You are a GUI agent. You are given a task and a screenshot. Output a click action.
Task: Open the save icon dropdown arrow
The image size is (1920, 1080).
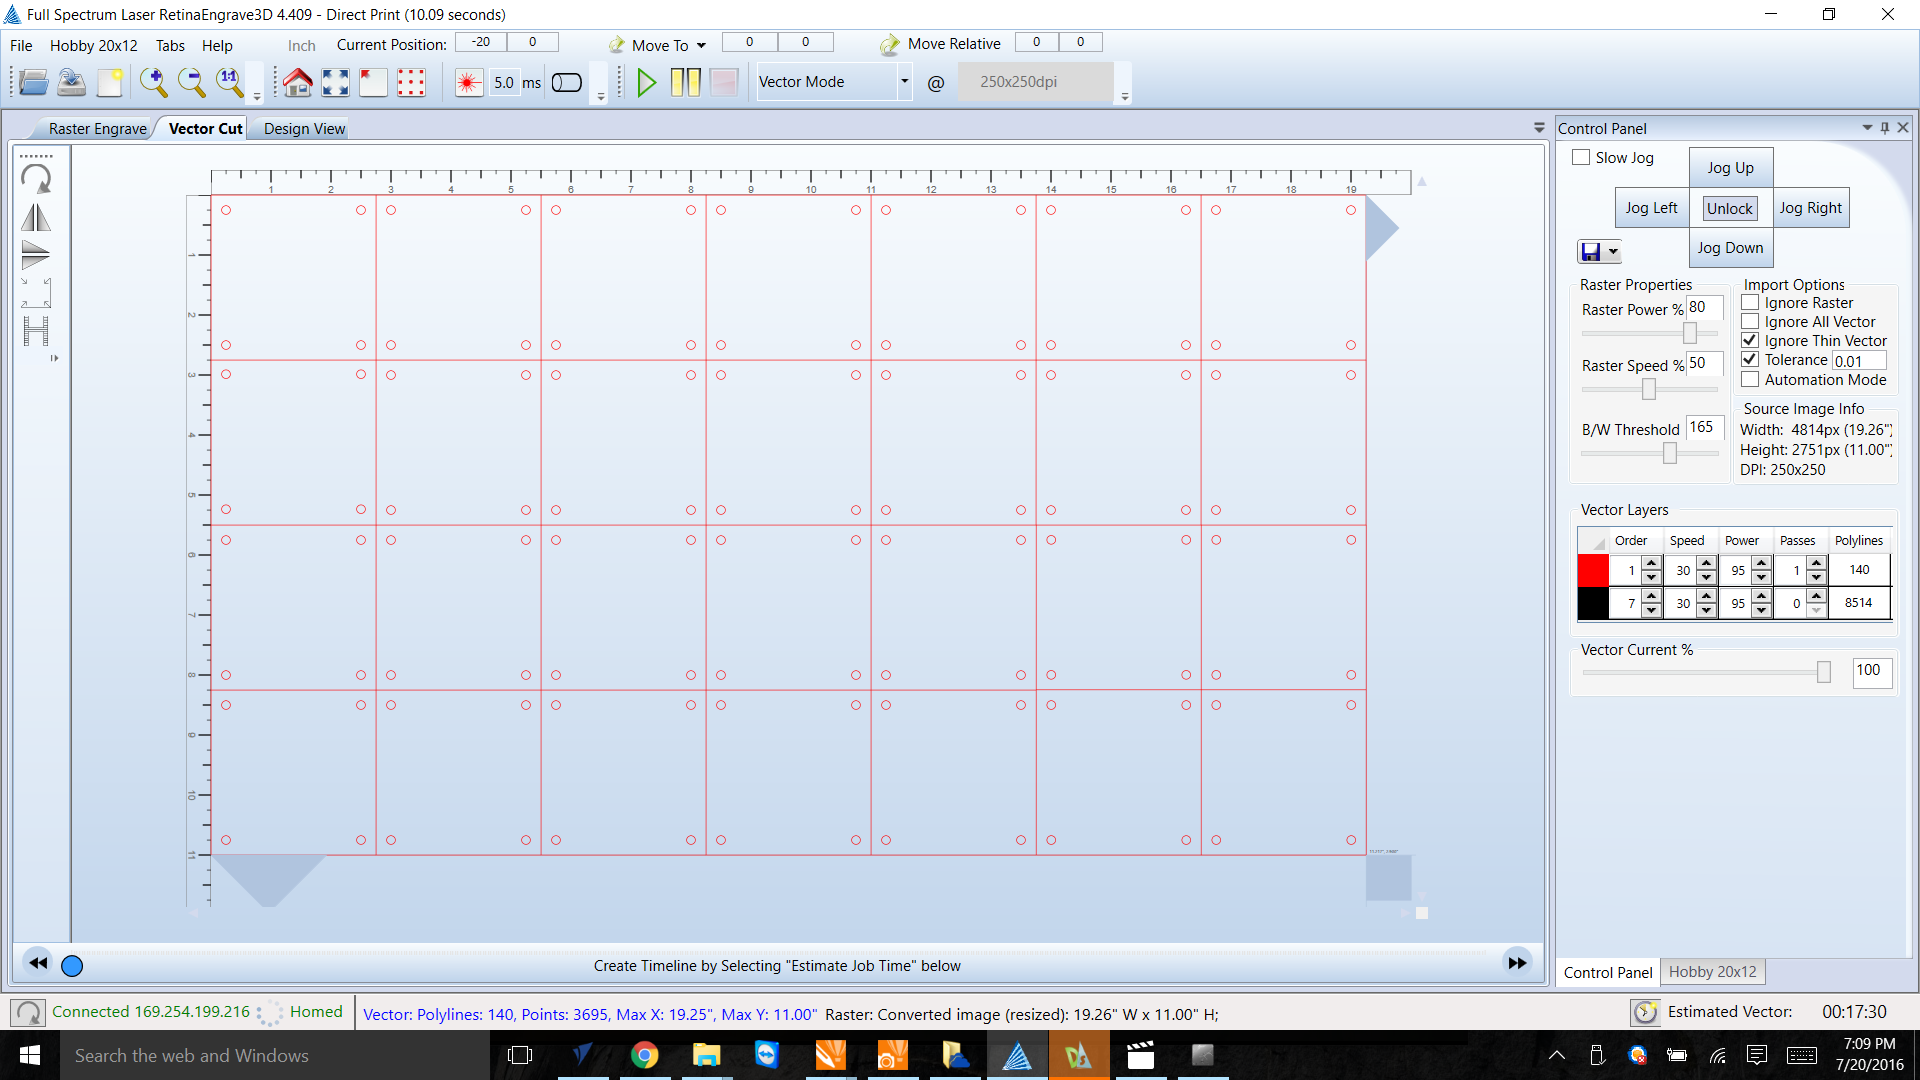pyautogui.click(x=1613, y=252)
